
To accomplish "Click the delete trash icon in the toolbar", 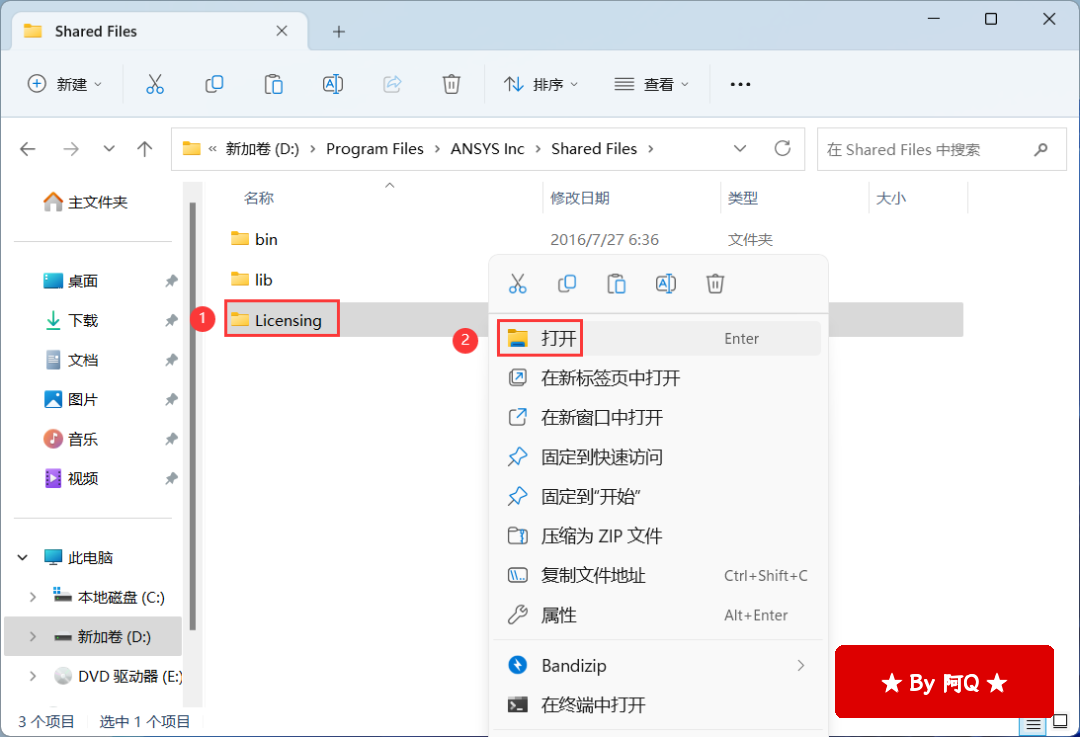I will coord(452,85).
